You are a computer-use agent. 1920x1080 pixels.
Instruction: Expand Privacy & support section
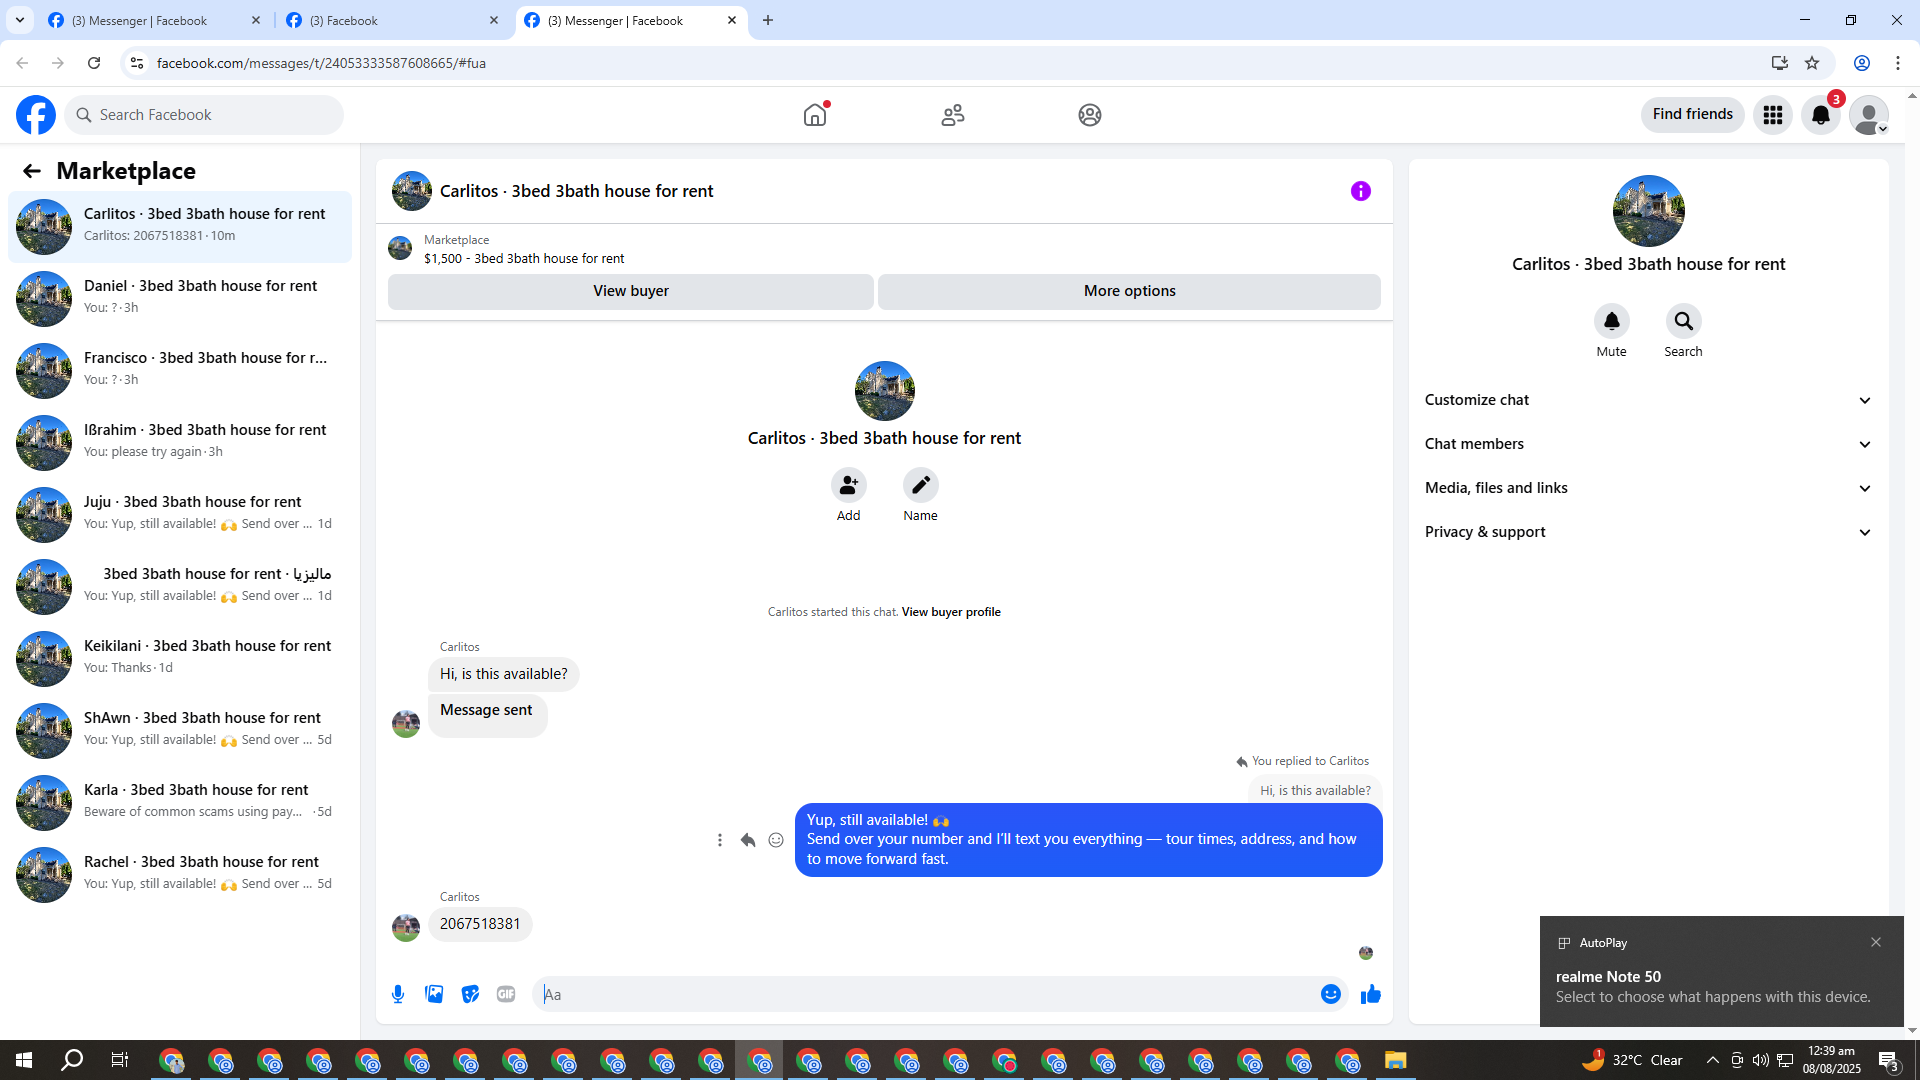point(1647,532)
